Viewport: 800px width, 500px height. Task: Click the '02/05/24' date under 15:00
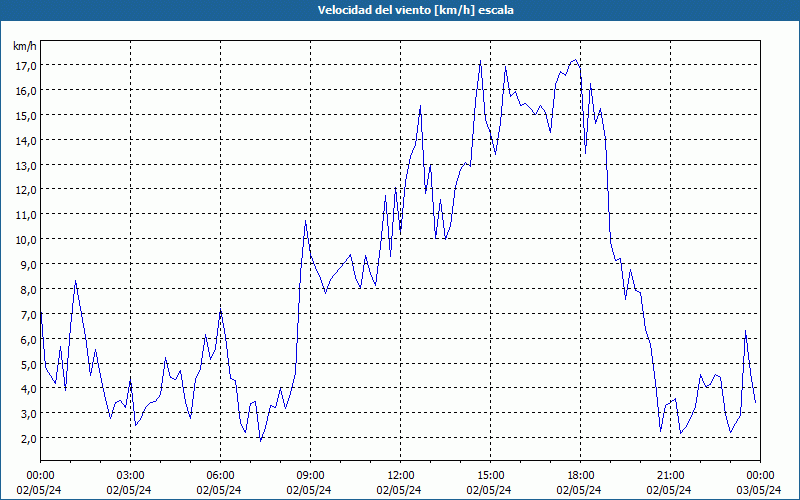pyautogui.click(x=489, y=490)
